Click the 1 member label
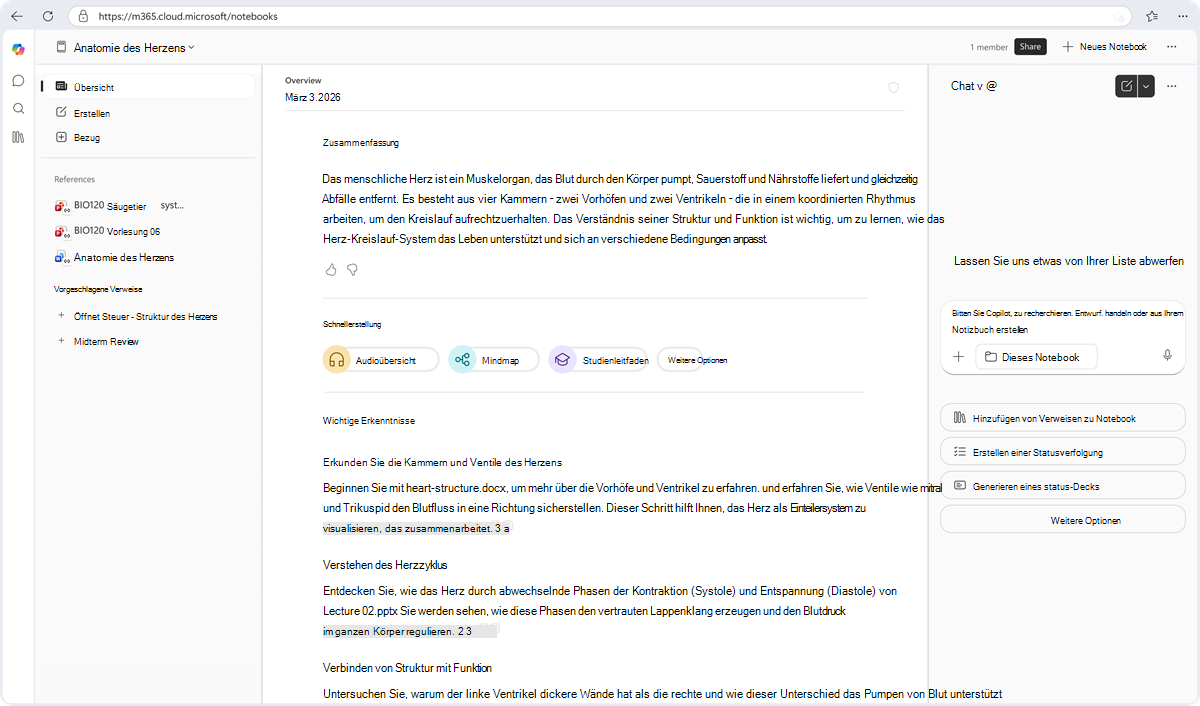Screen dimensions: 1200x706 (989, 47)
